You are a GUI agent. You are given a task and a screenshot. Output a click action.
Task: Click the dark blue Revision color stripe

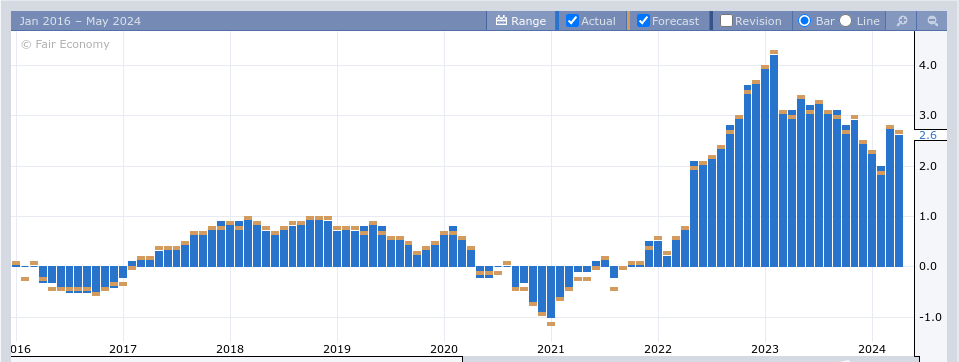(711, 21)
